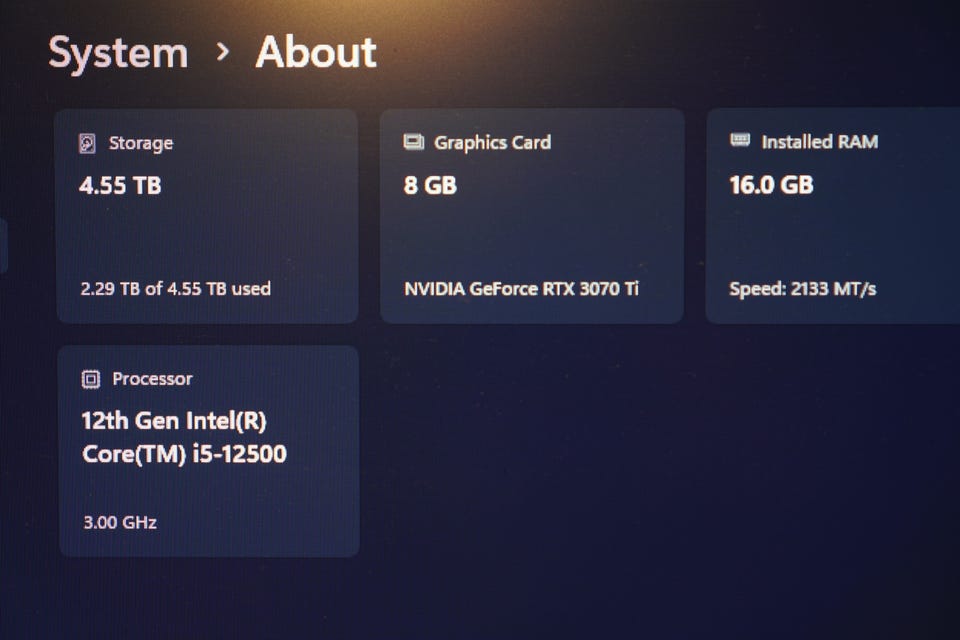Click the breadcrumb chevron separator
Viewport: 960px width, 640px height.
(x=222, y=51)
